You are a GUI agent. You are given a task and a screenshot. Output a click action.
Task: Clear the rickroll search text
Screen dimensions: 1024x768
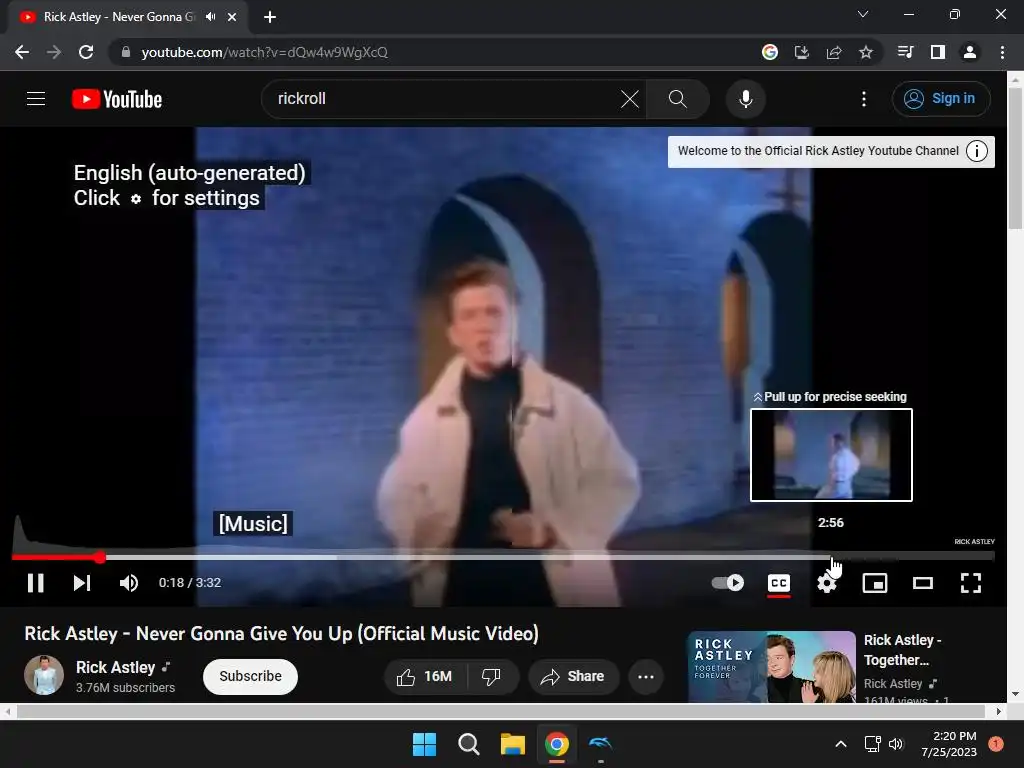tap(630, 99)
